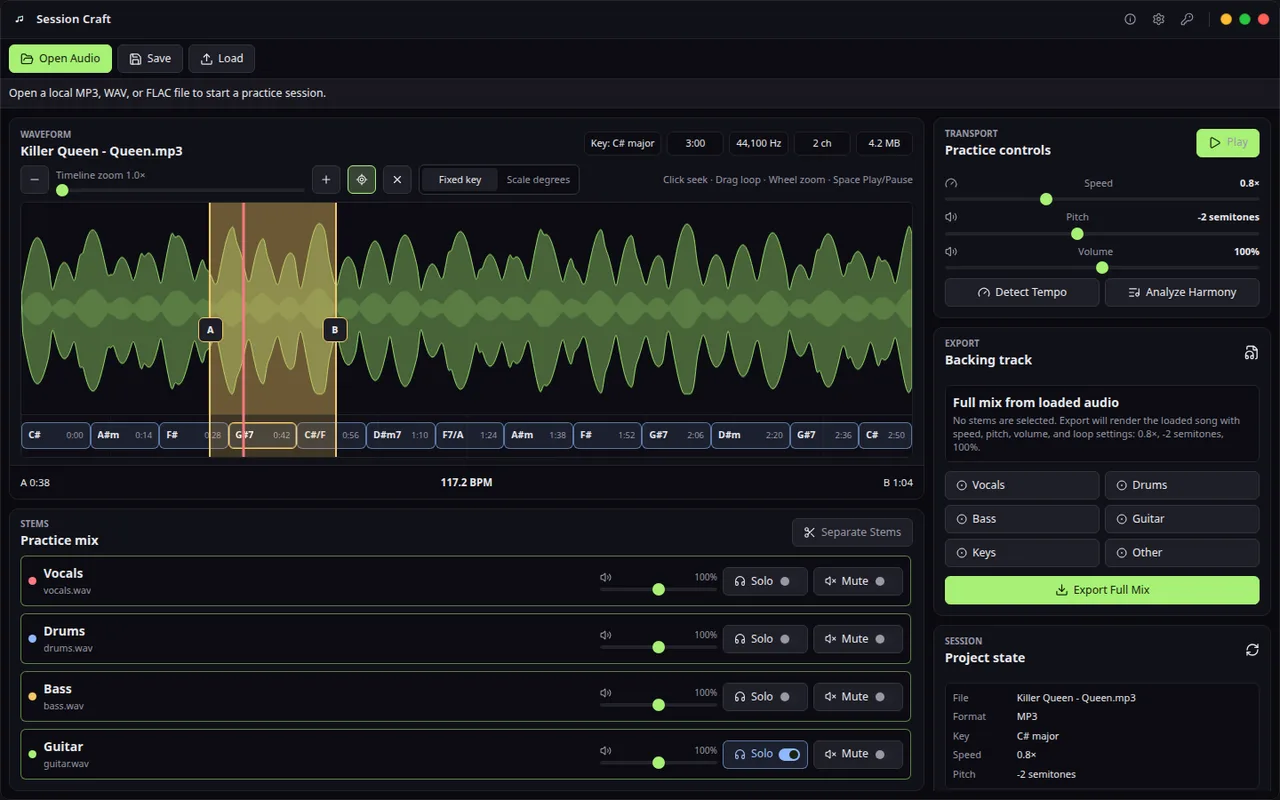The width and height of the screenshot is (1280, 800).
Task: Select Vocals stem for export
Action: (x=1022, y=485)
